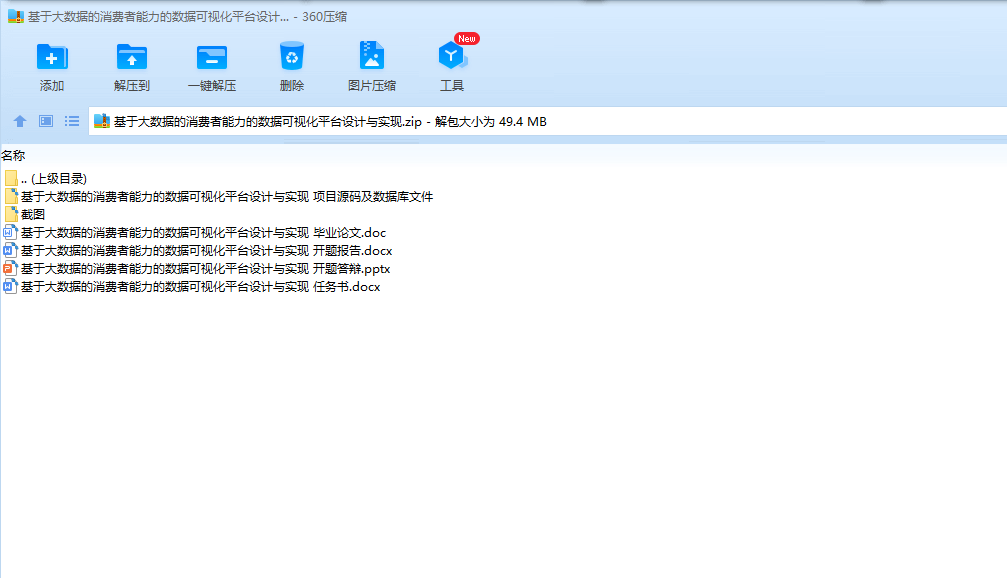Click the folder icon of 上级目录 row
1007x578 pixels.
click(11, 178)
